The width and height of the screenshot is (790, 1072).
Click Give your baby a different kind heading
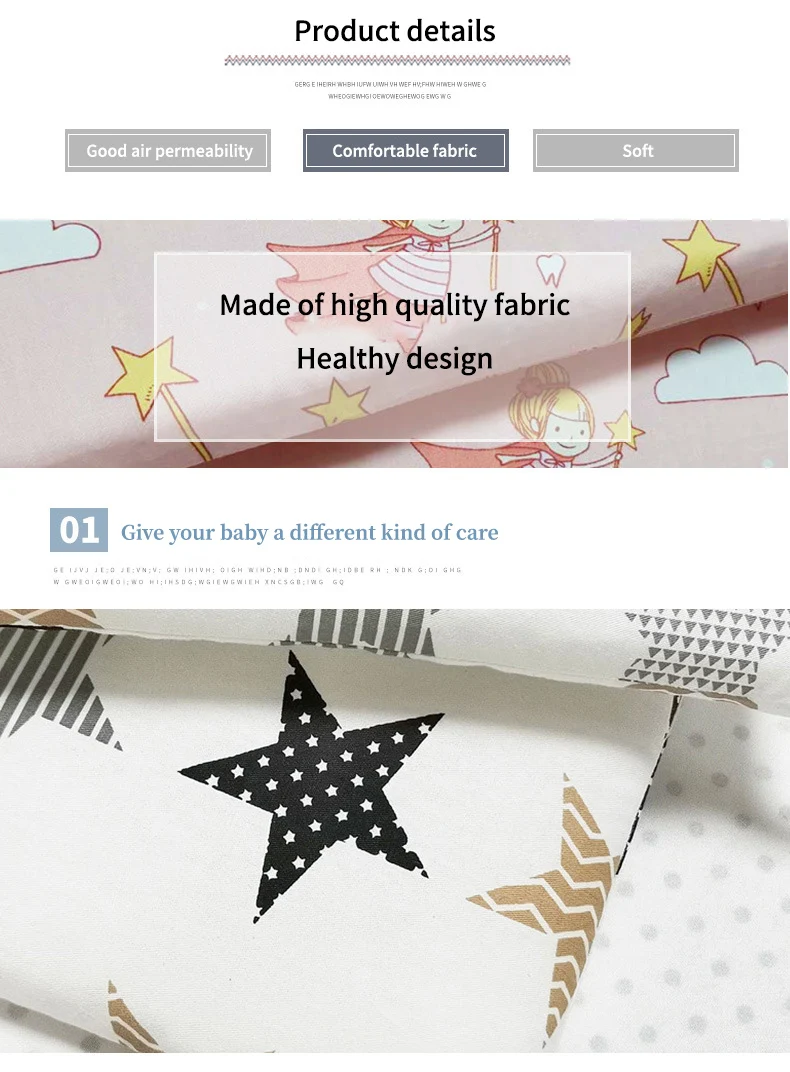(310, 533)
